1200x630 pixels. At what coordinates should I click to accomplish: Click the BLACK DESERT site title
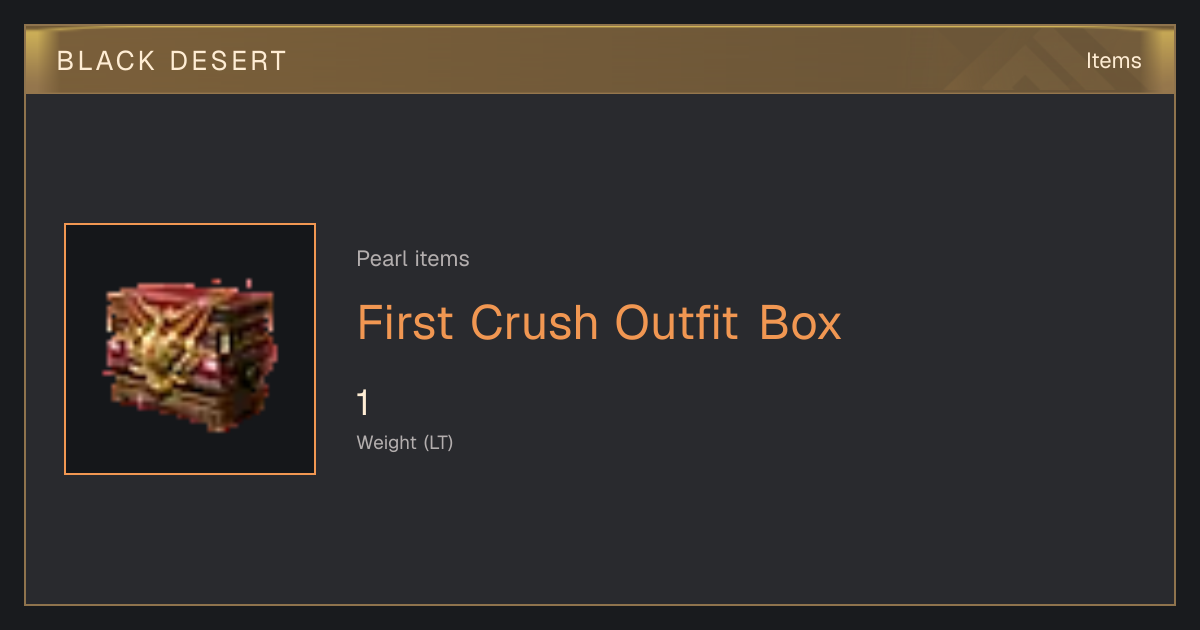[172, 61]
